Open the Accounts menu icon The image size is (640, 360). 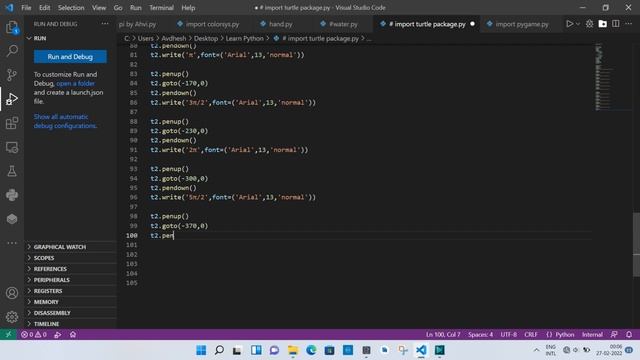pos(12,293)
